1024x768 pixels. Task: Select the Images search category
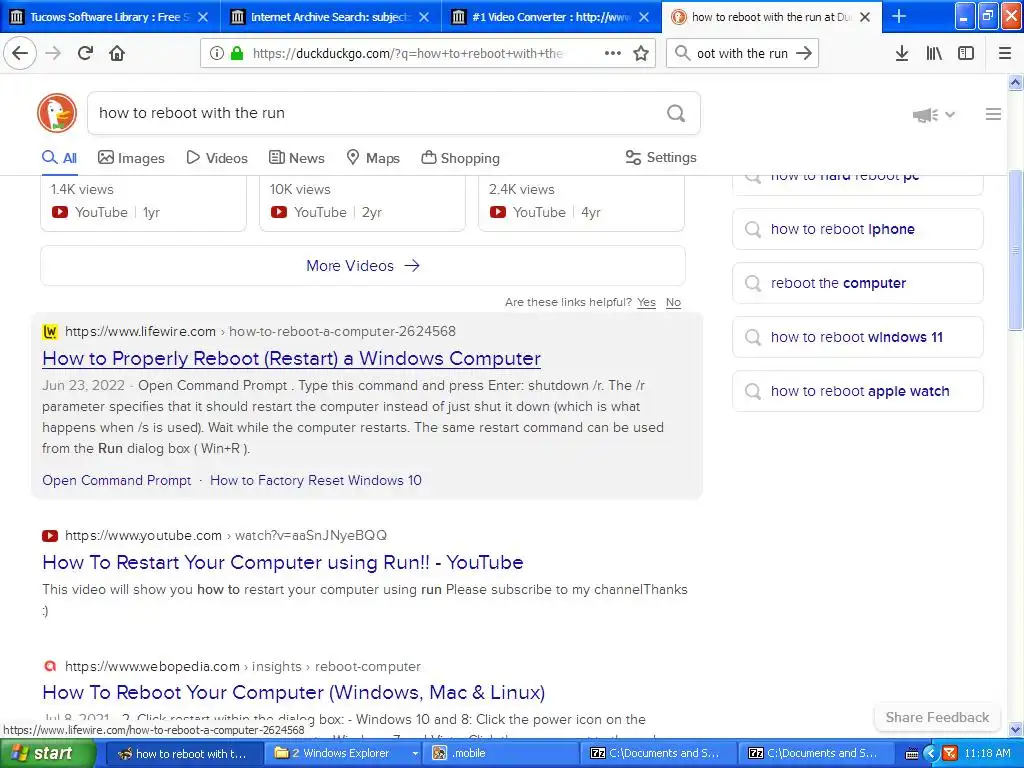coord(131,158)
